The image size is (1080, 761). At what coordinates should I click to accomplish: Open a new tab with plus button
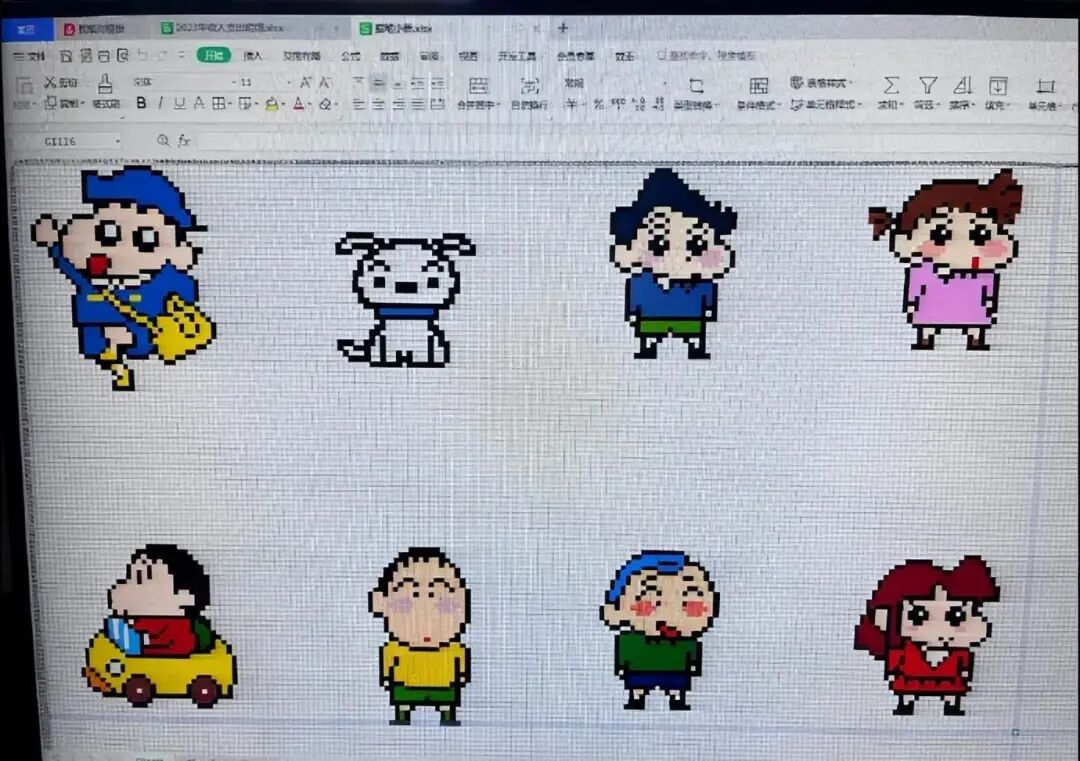click(563, 28)
